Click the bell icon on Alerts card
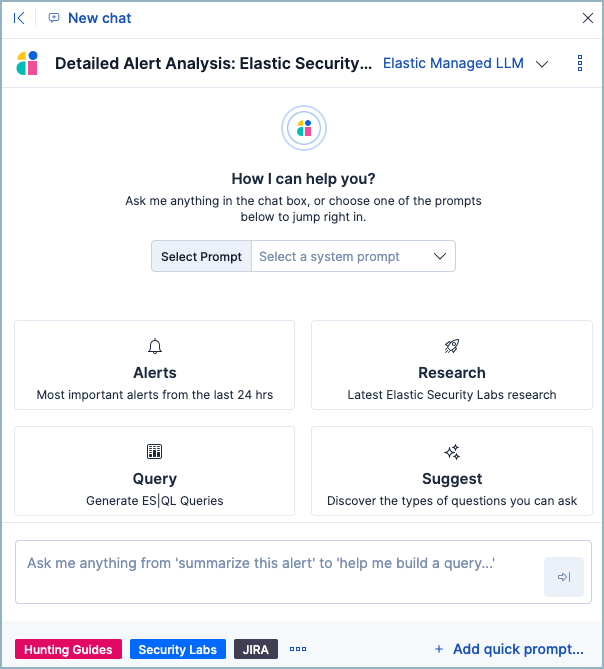The width and height of the screenshot is (604, 669). pos(155,347)
